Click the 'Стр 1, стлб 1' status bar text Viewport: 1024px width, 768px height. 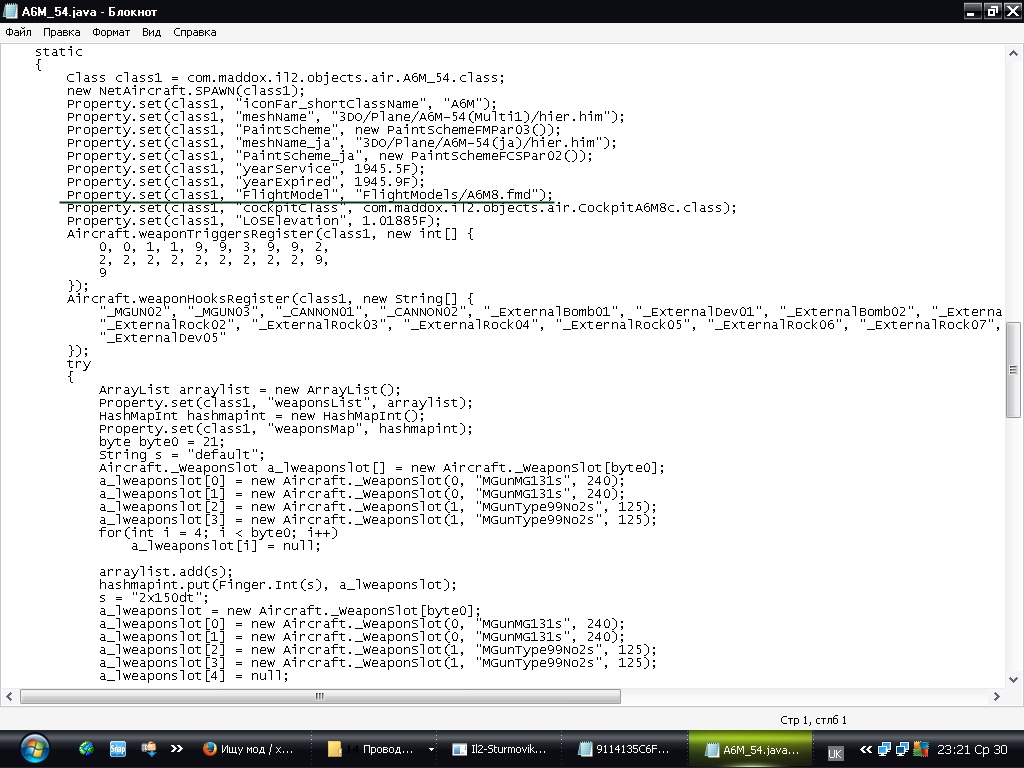[813, 720]
